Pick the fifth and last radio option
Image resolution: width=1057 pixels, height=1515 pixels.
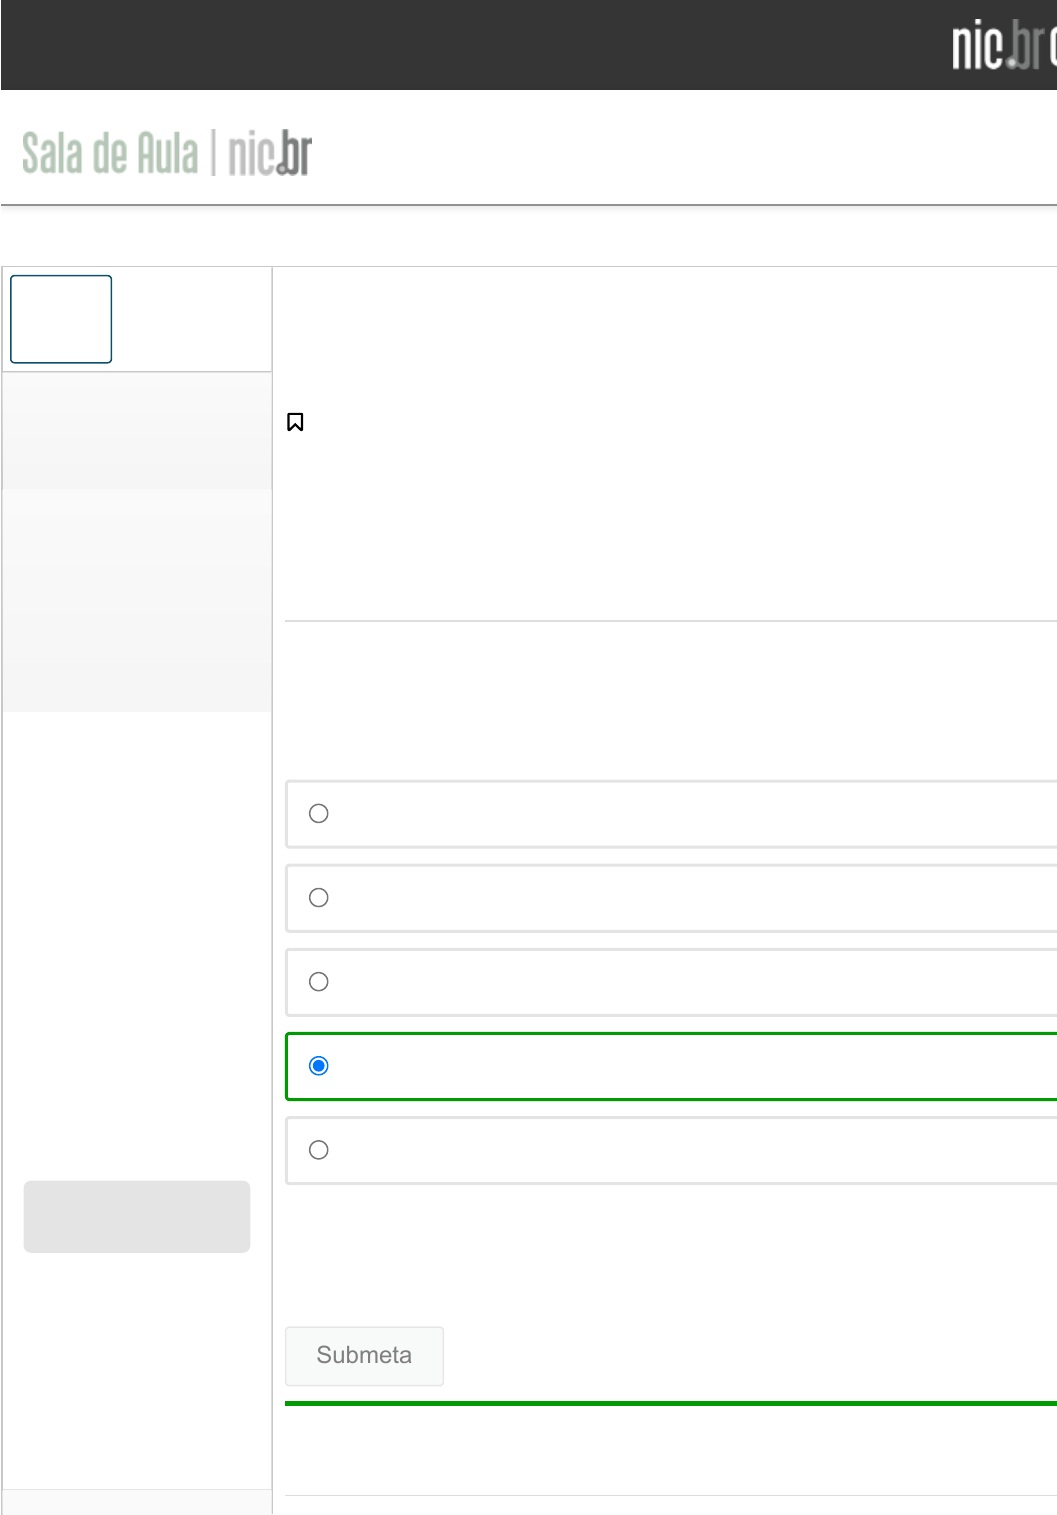coord(319,1150)
